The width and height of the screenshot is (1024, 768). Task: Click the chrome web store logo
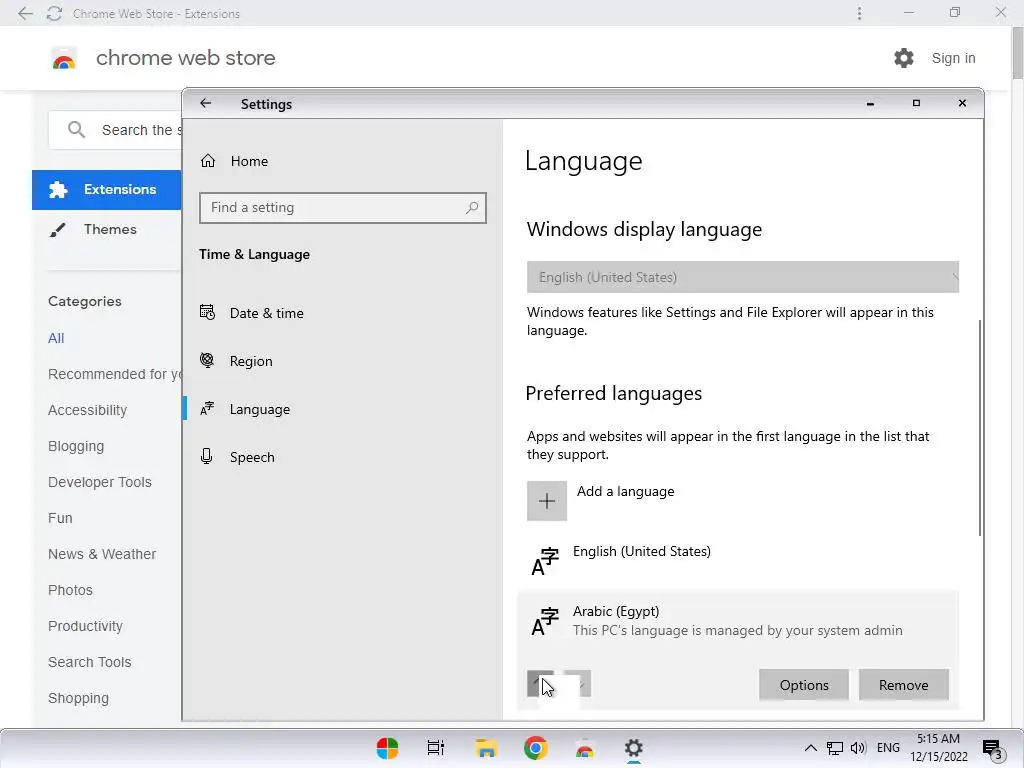click(64, 59)
